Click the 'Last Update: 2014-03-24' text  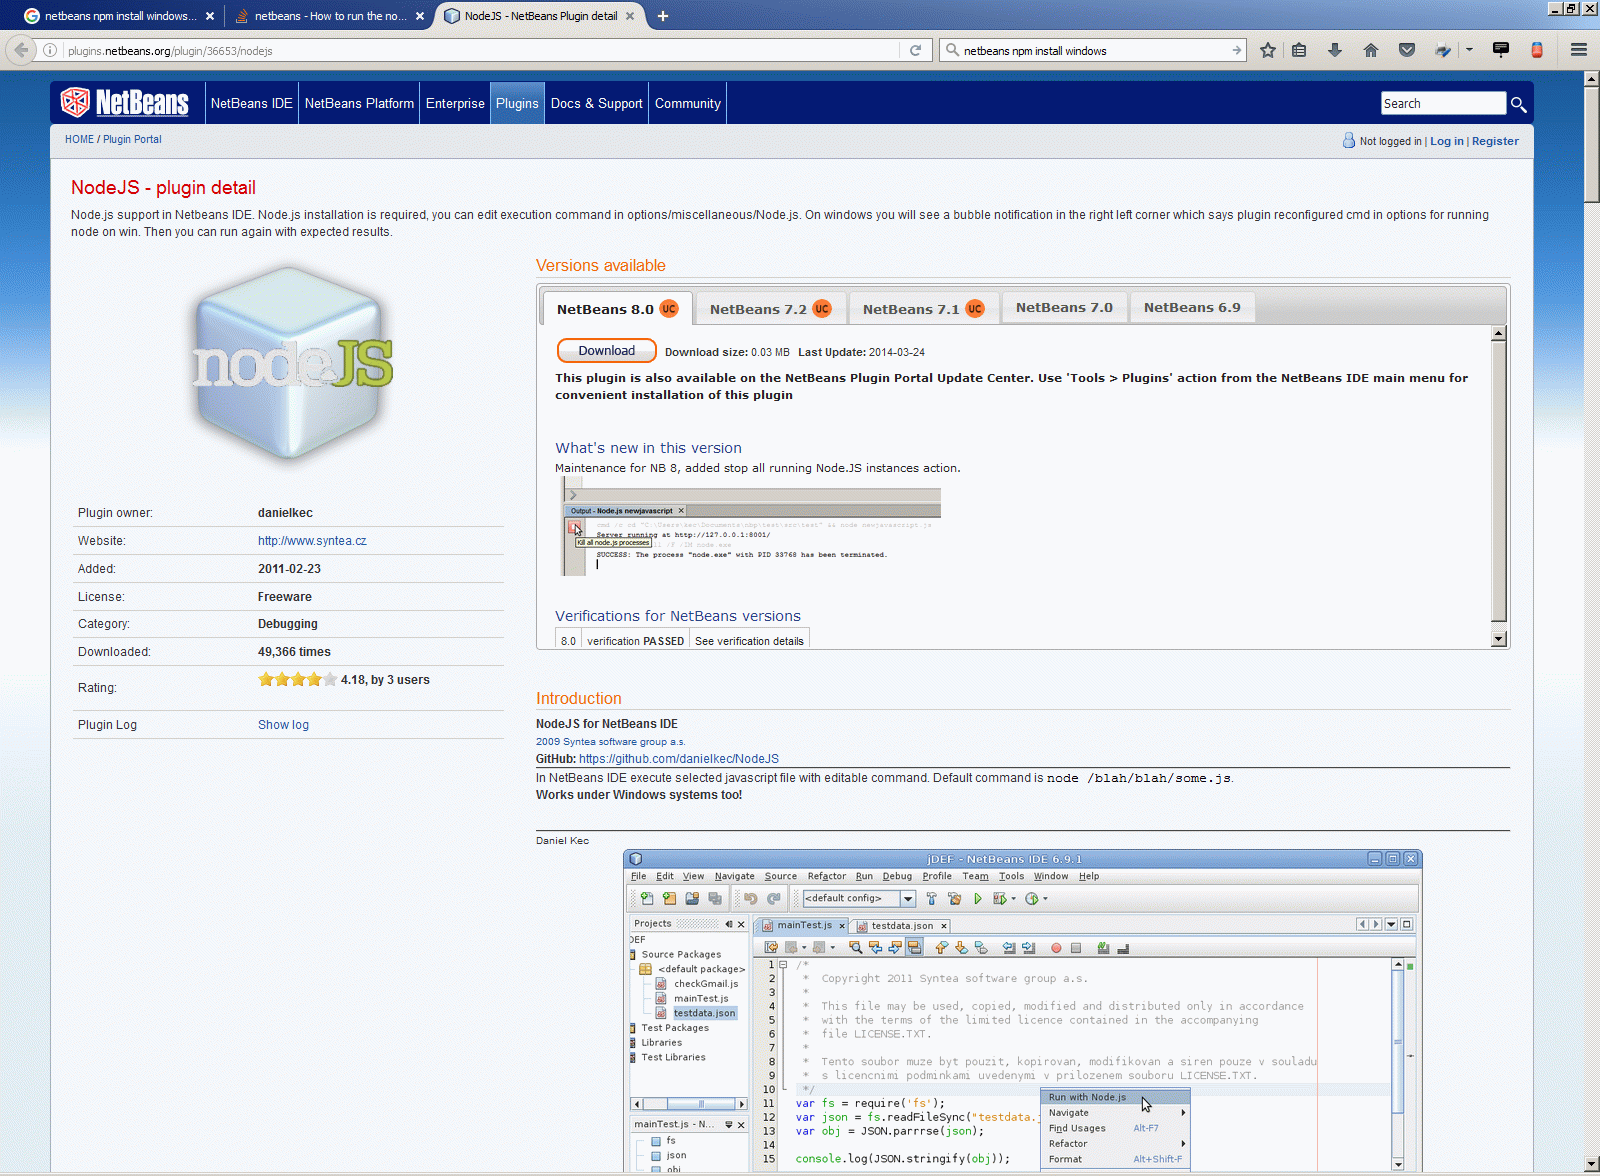[x=861, y=352]
